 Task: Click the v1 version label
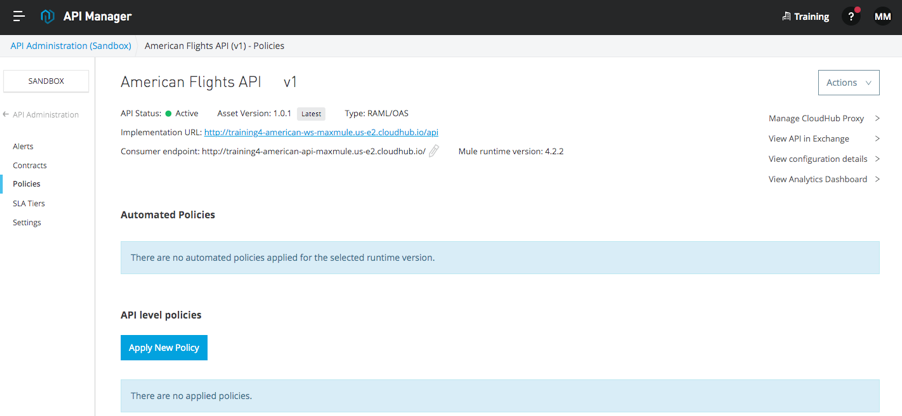(290, 82)
